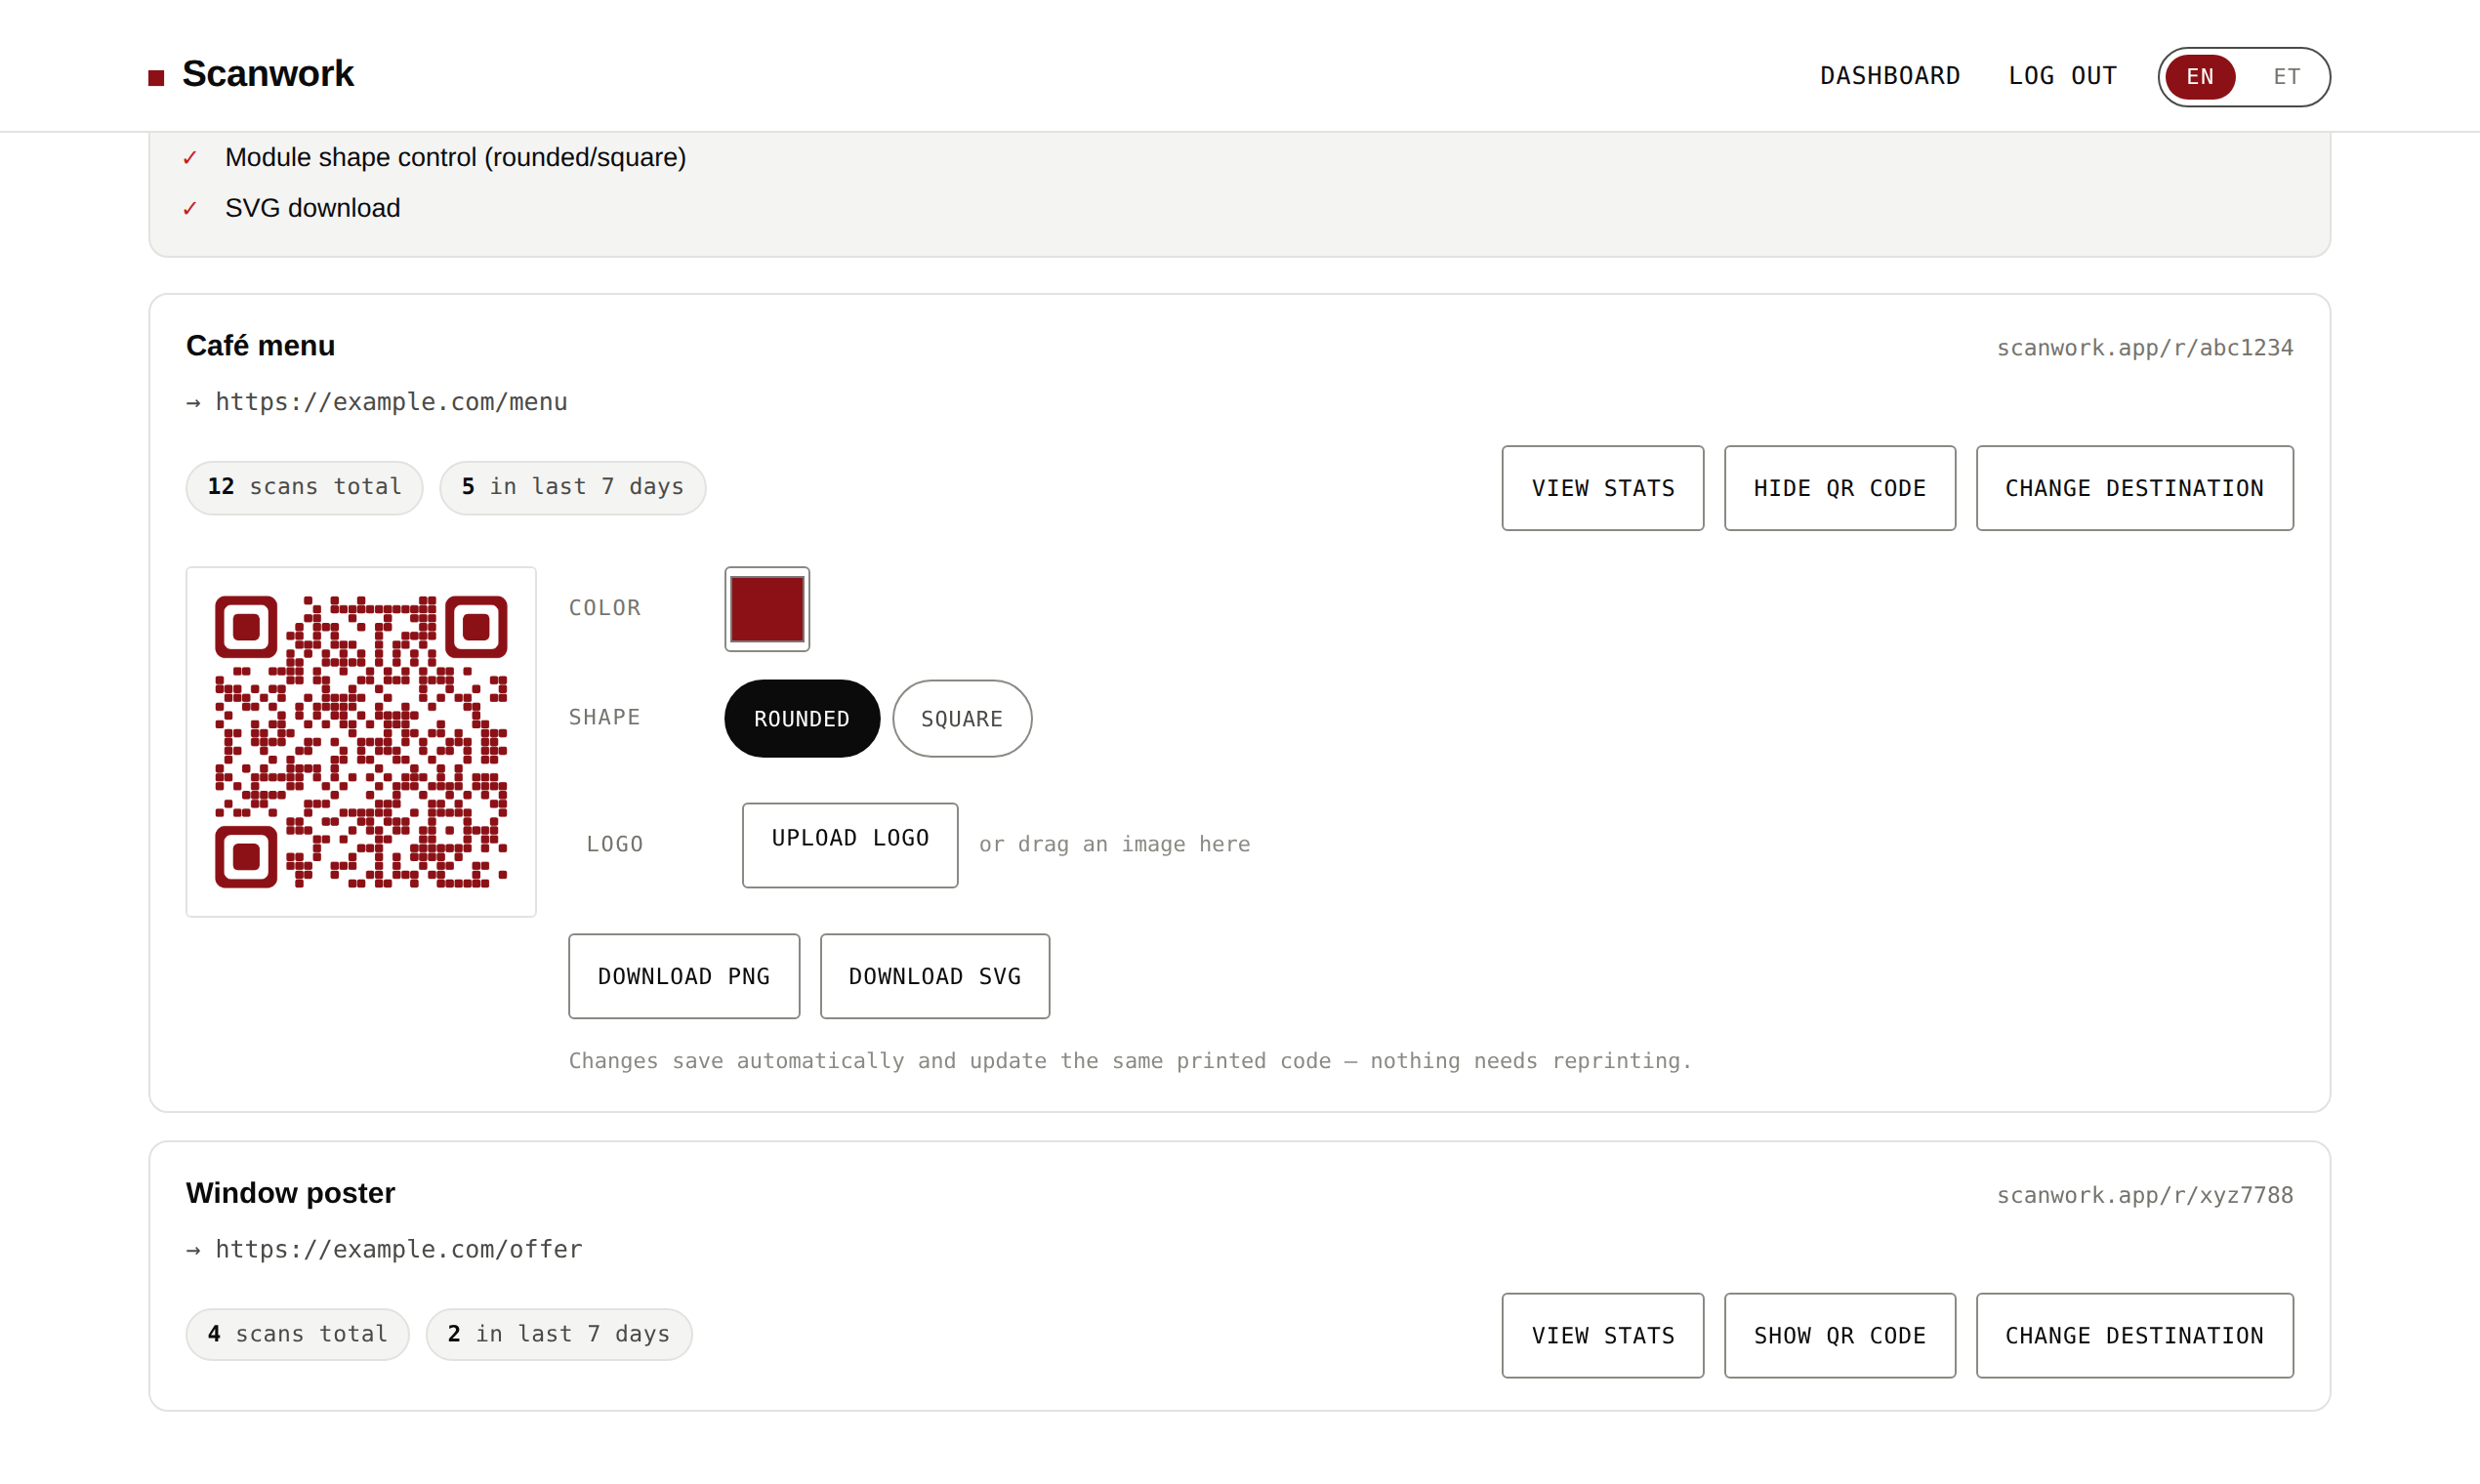Image resolution: width=2480 pixels, height=1484 pixels.
Task: Click the checkmark beside SVG download
Action: pos(189,209)
